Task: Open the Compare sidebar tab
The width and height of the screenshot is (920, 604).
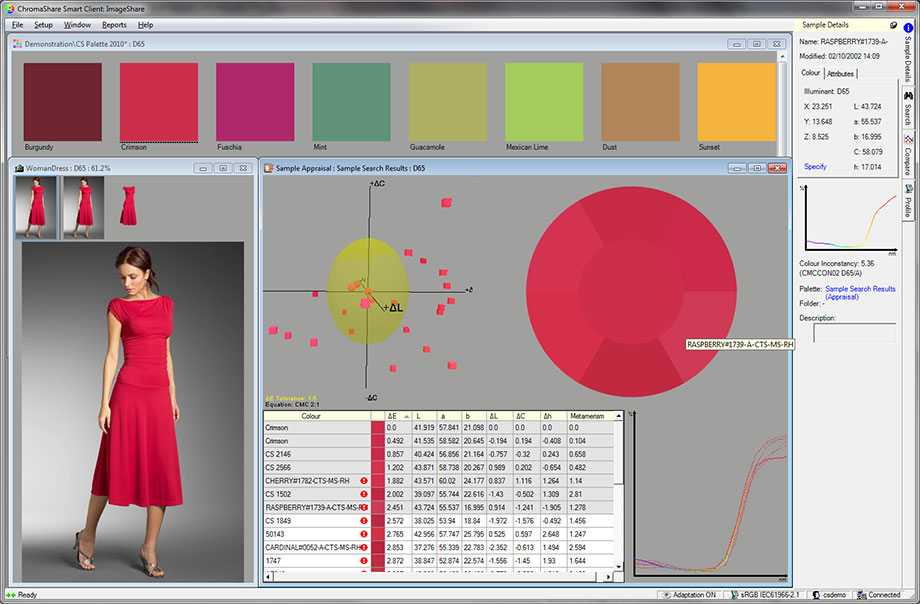Action: point(908,156)
